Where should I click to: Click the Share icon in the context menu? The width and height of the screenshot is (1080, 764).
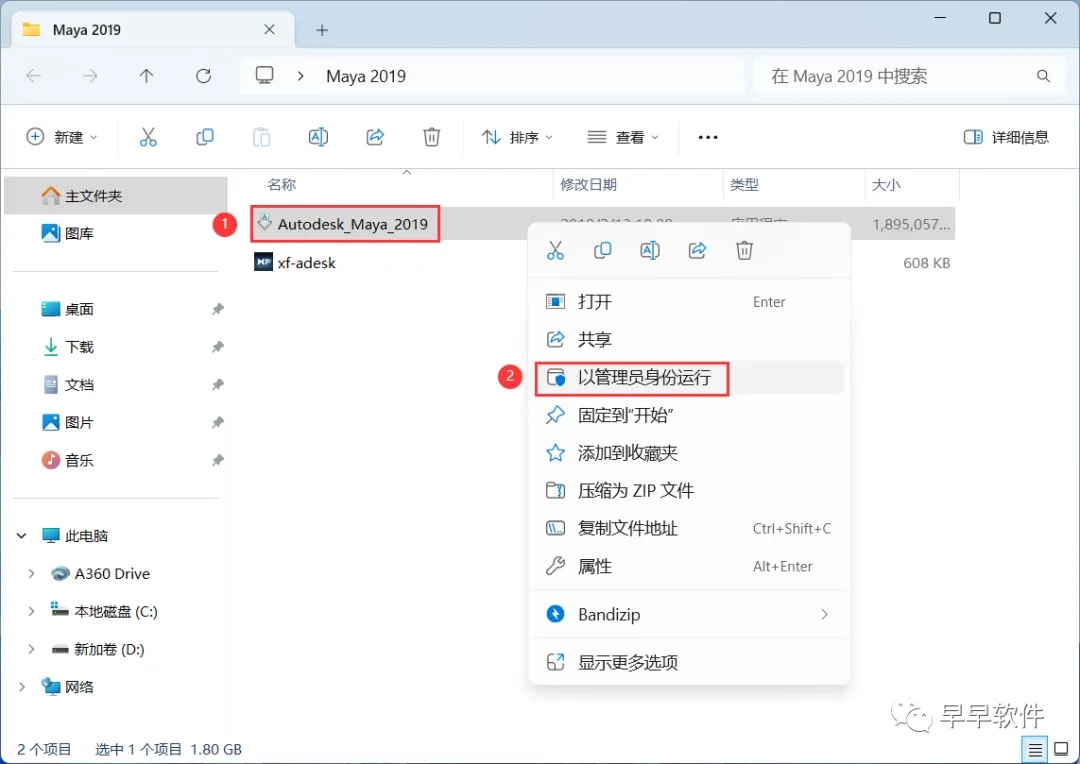[697, 250]
